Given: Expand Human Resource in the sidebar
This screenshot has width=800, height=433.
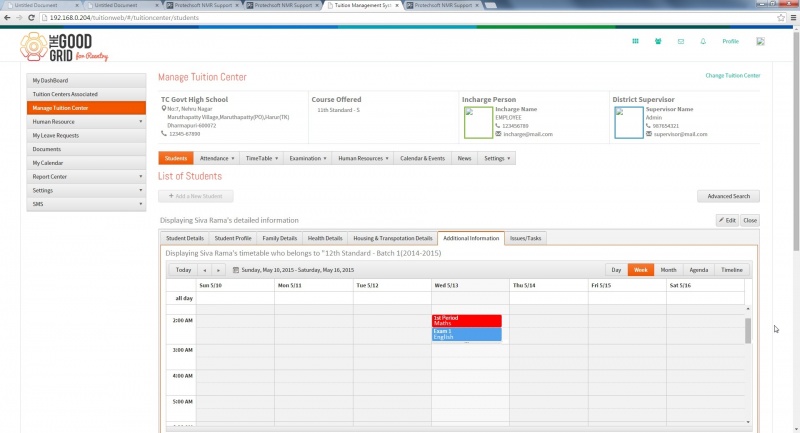Looking at the screenshot, I should click(x=86, y=121).
